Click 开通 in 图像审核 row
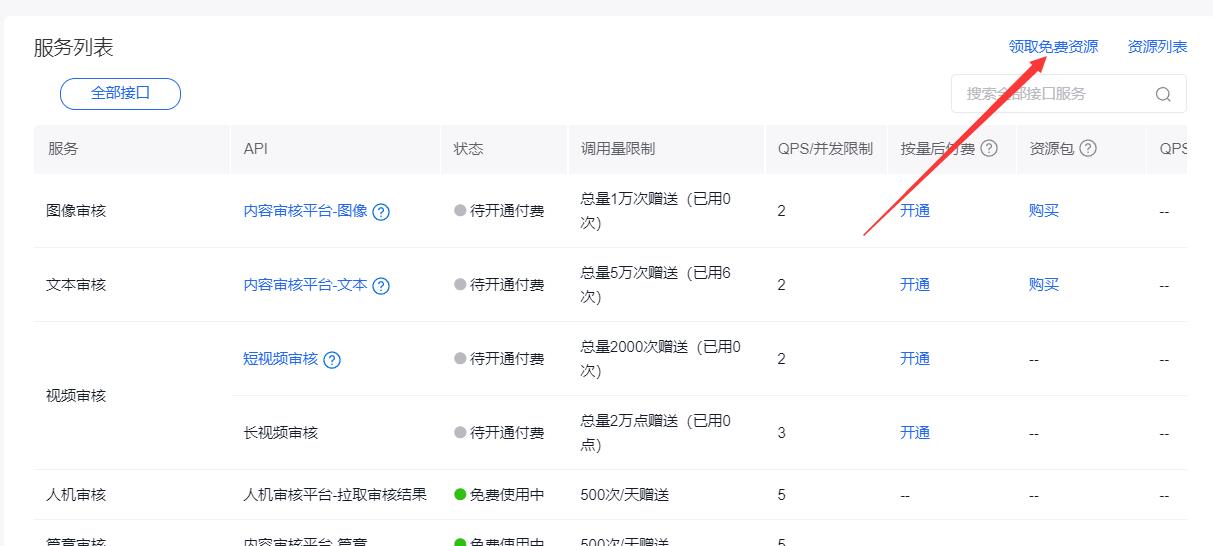The width and height of the screenshot is (1213, 546). click(915, 211)
